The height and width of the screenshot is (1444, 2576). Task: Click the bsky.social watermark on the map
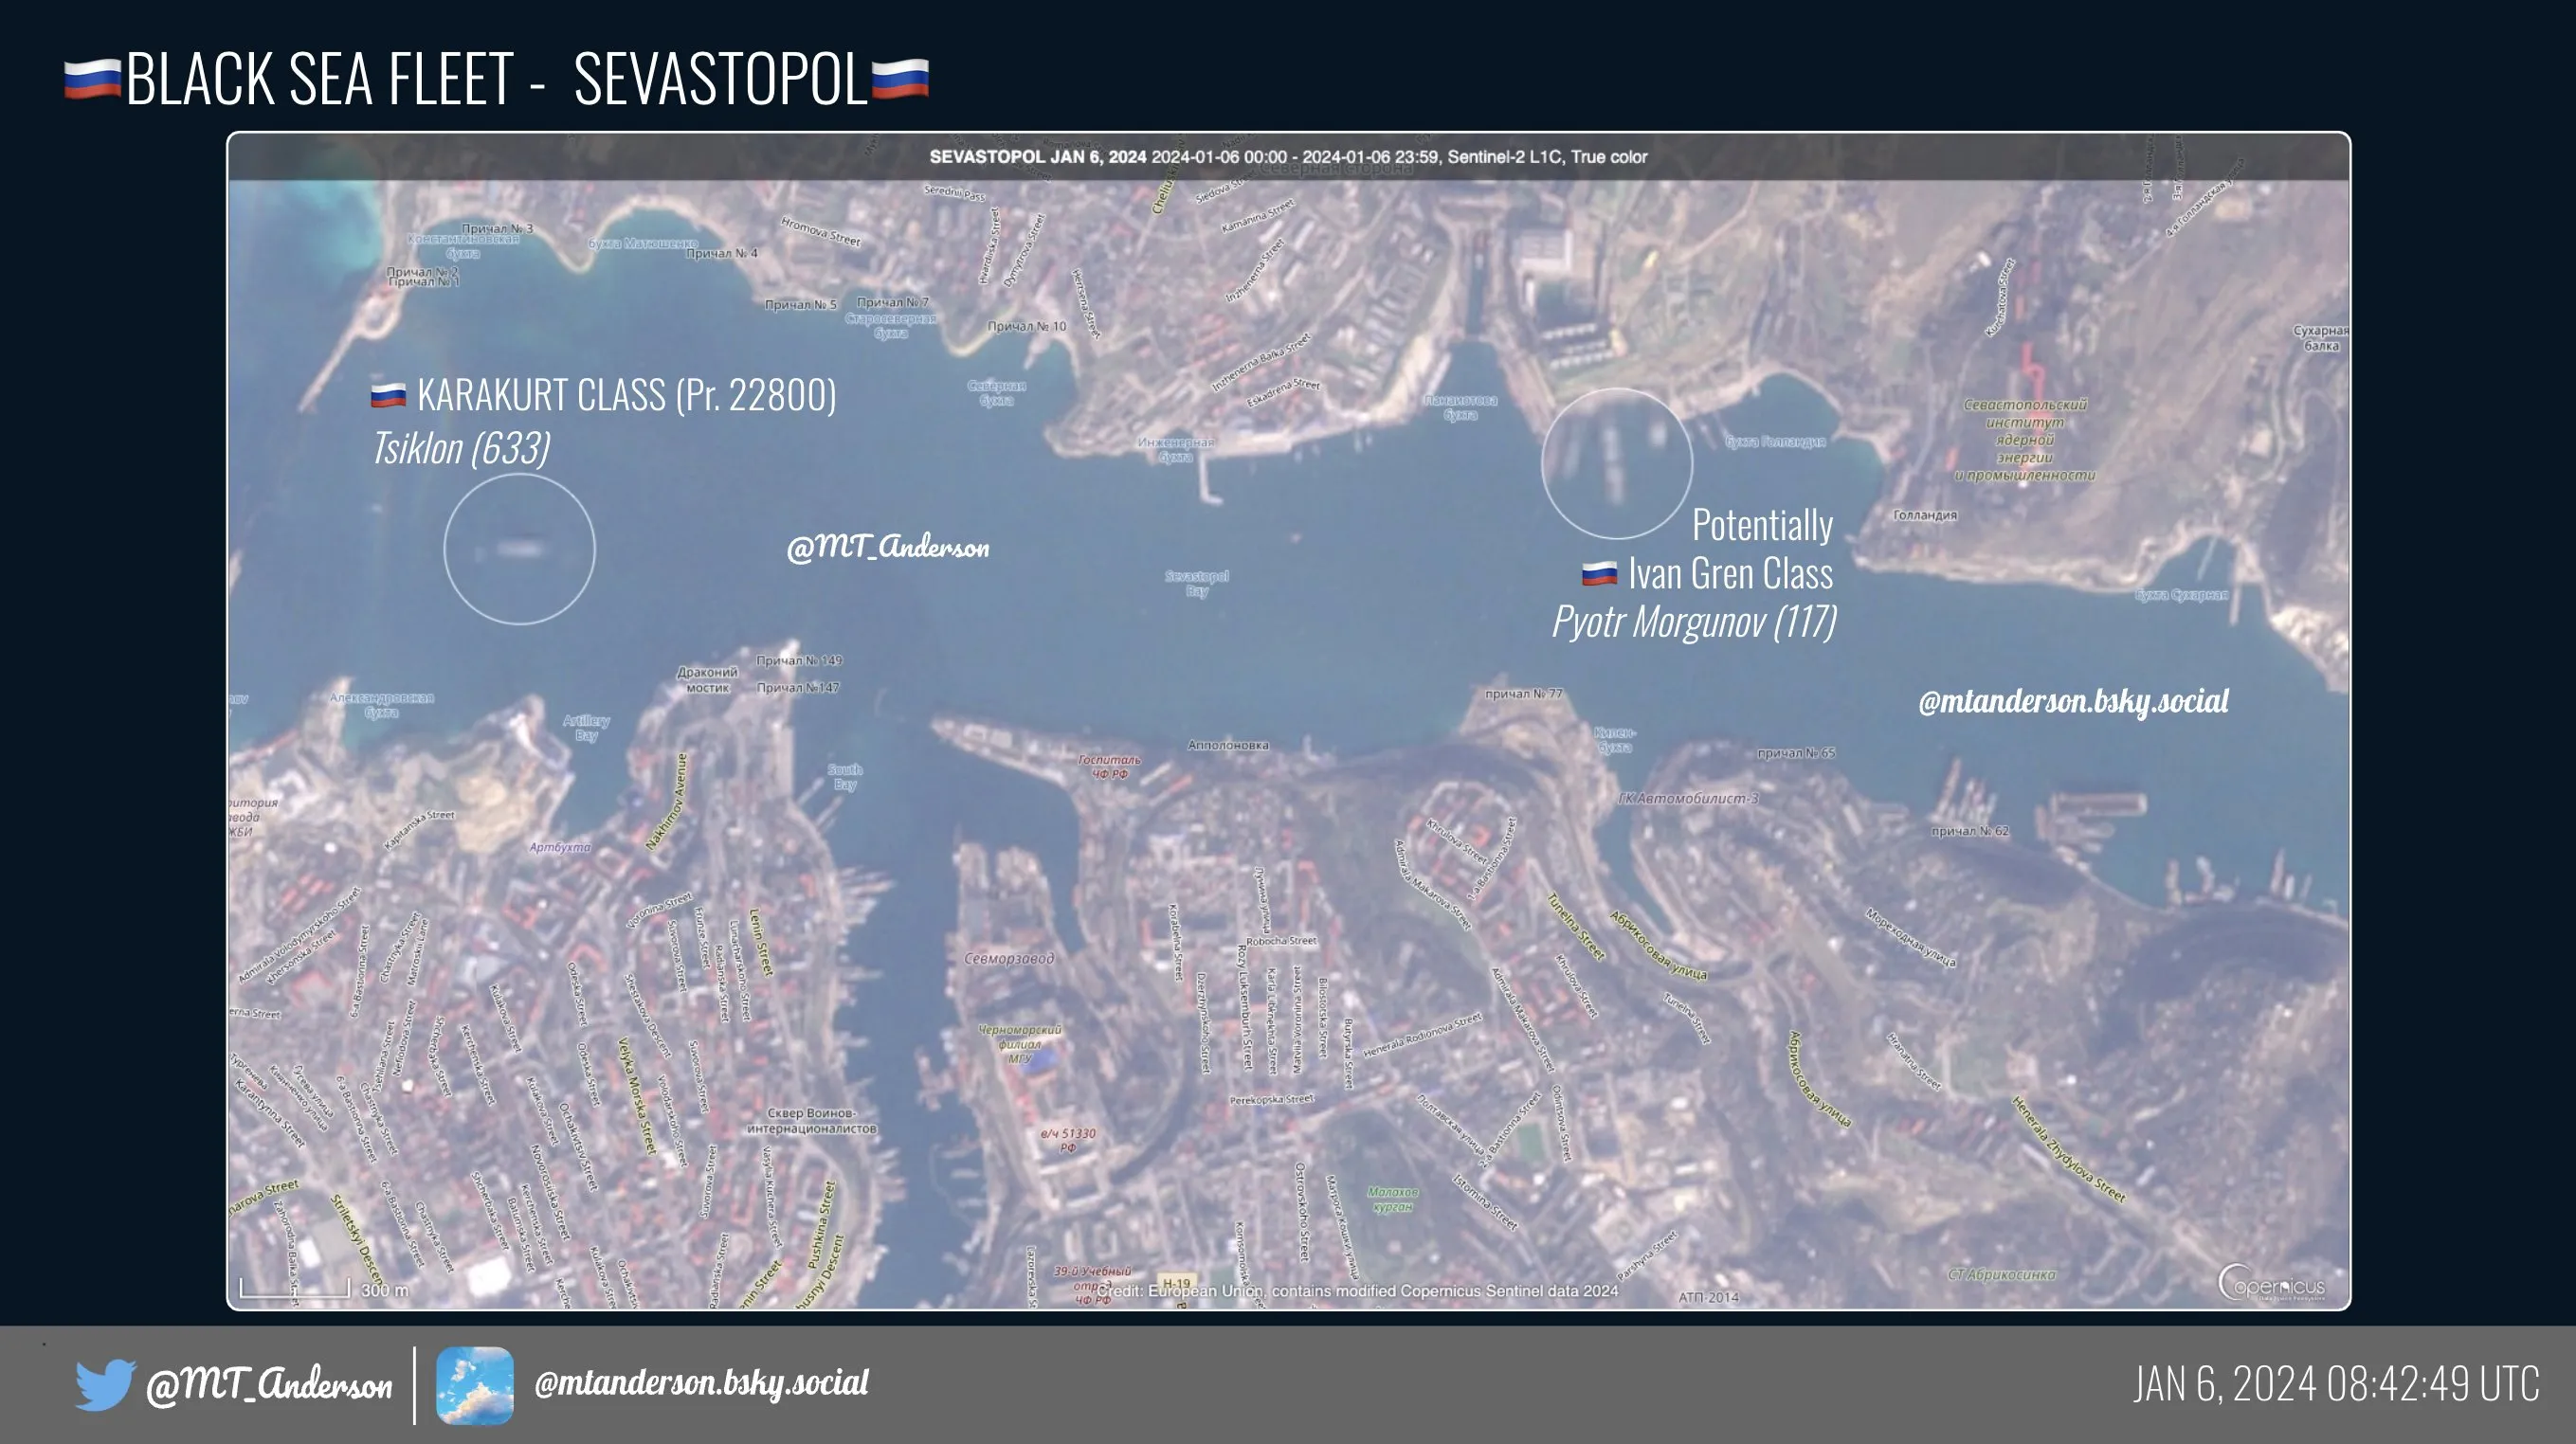(2073, 701)
